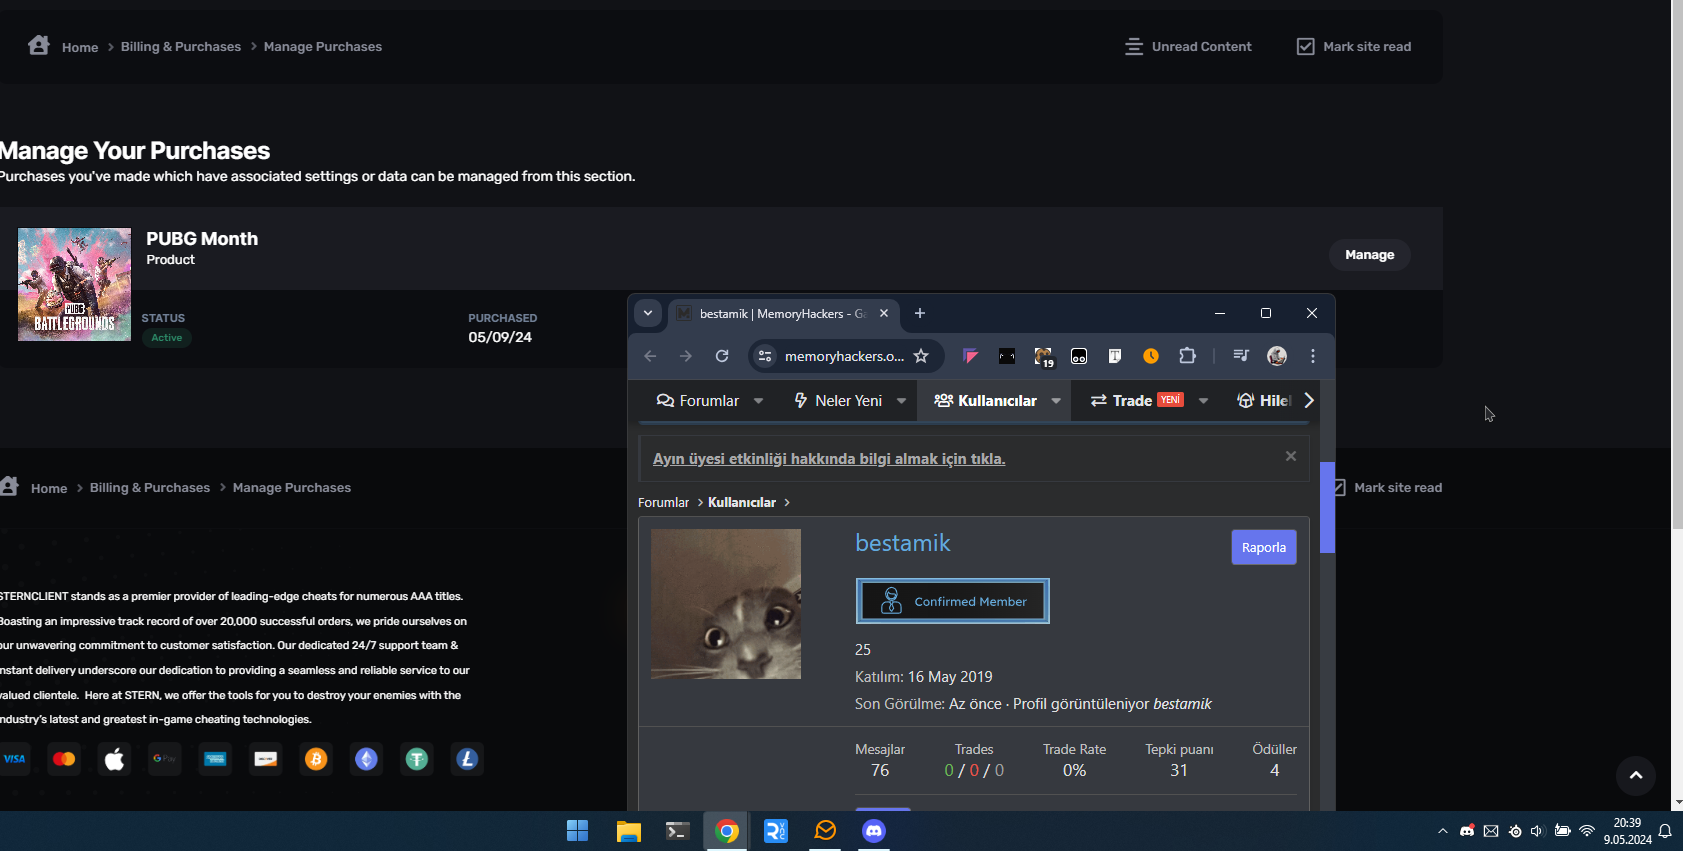Expand the Forumlar dropdown arrow
The image size is (1683, 851).
click(x=759, y=401)
